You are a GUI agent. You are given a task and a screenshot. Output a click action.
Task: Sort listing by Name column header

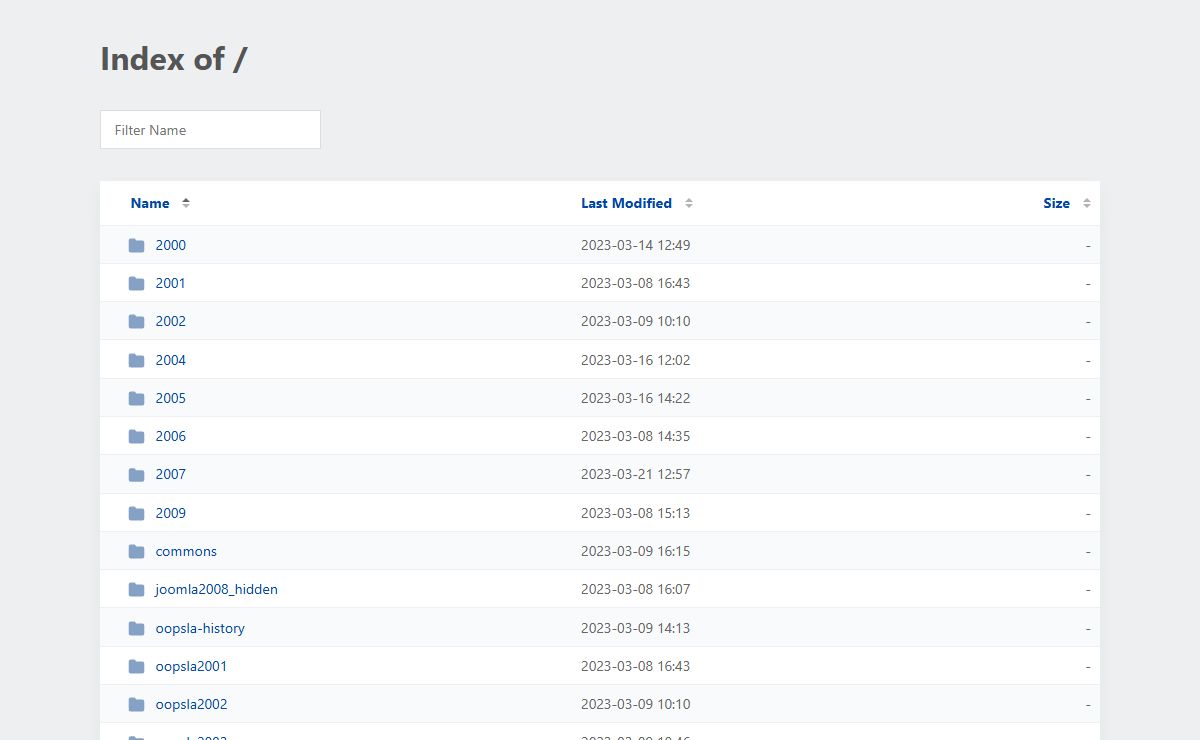[x=150, y=203]
